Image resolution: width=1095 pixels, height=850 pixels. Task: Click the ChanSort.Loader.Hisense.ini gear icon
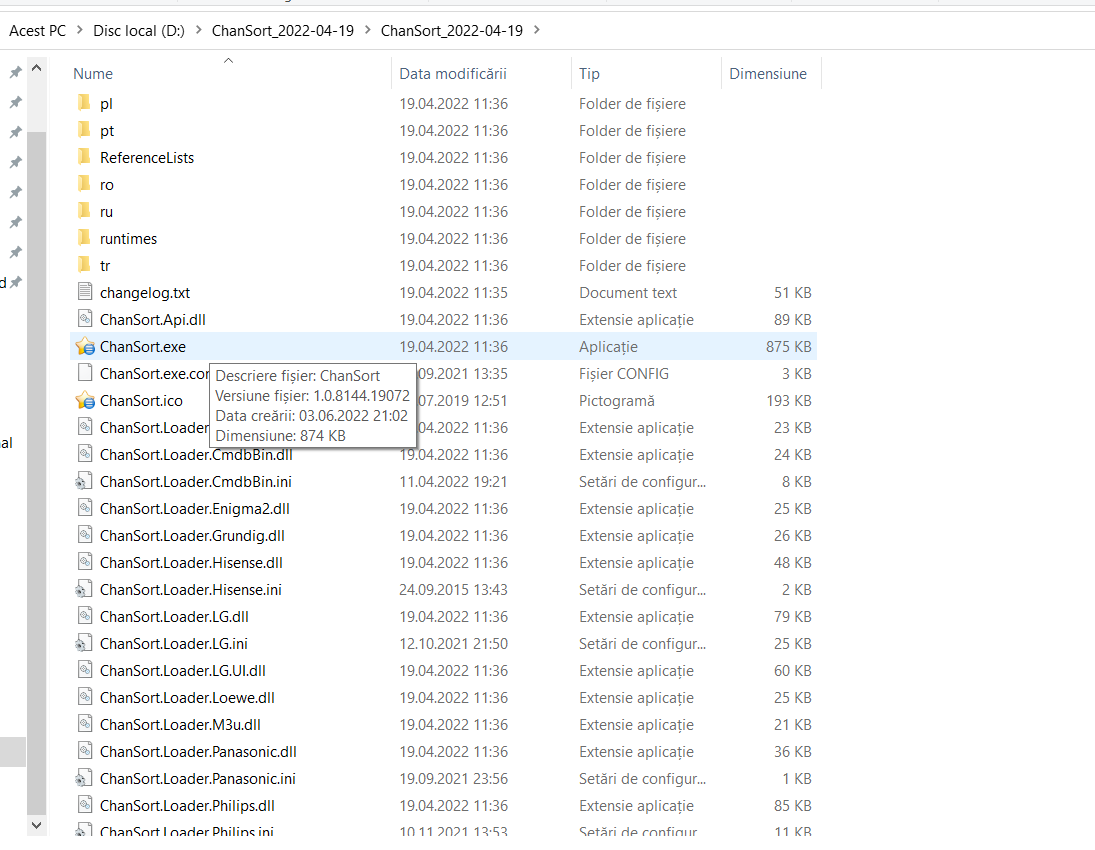[x=84, y=589]
